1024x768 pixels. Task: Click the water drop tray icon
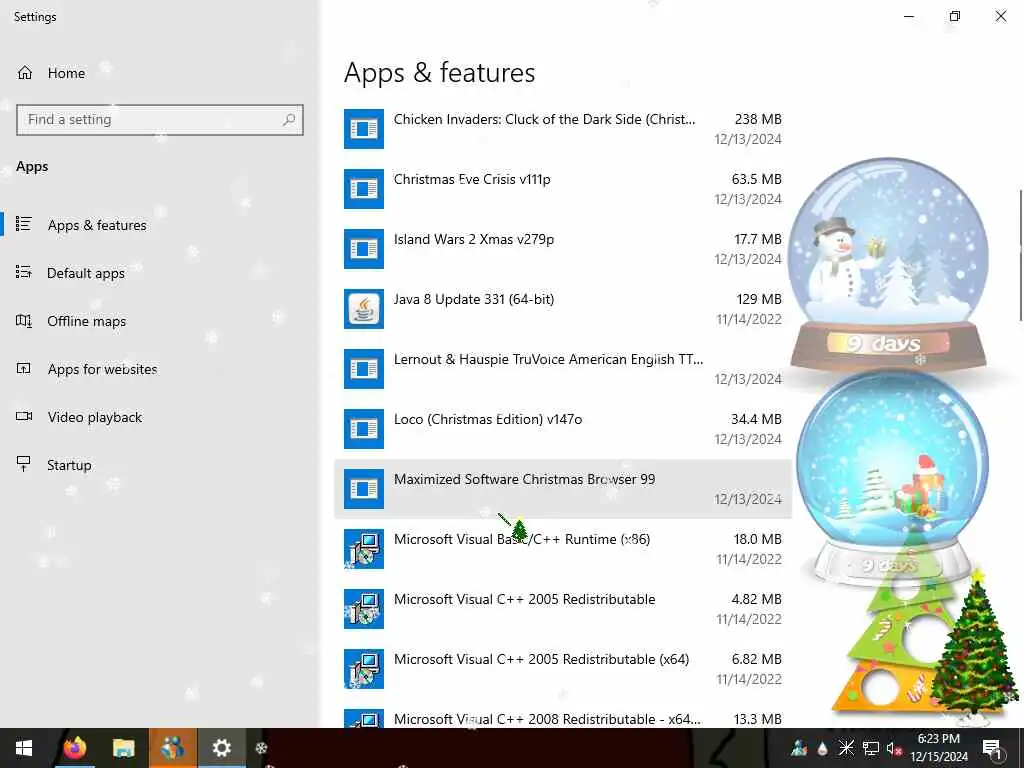(822, 748)
